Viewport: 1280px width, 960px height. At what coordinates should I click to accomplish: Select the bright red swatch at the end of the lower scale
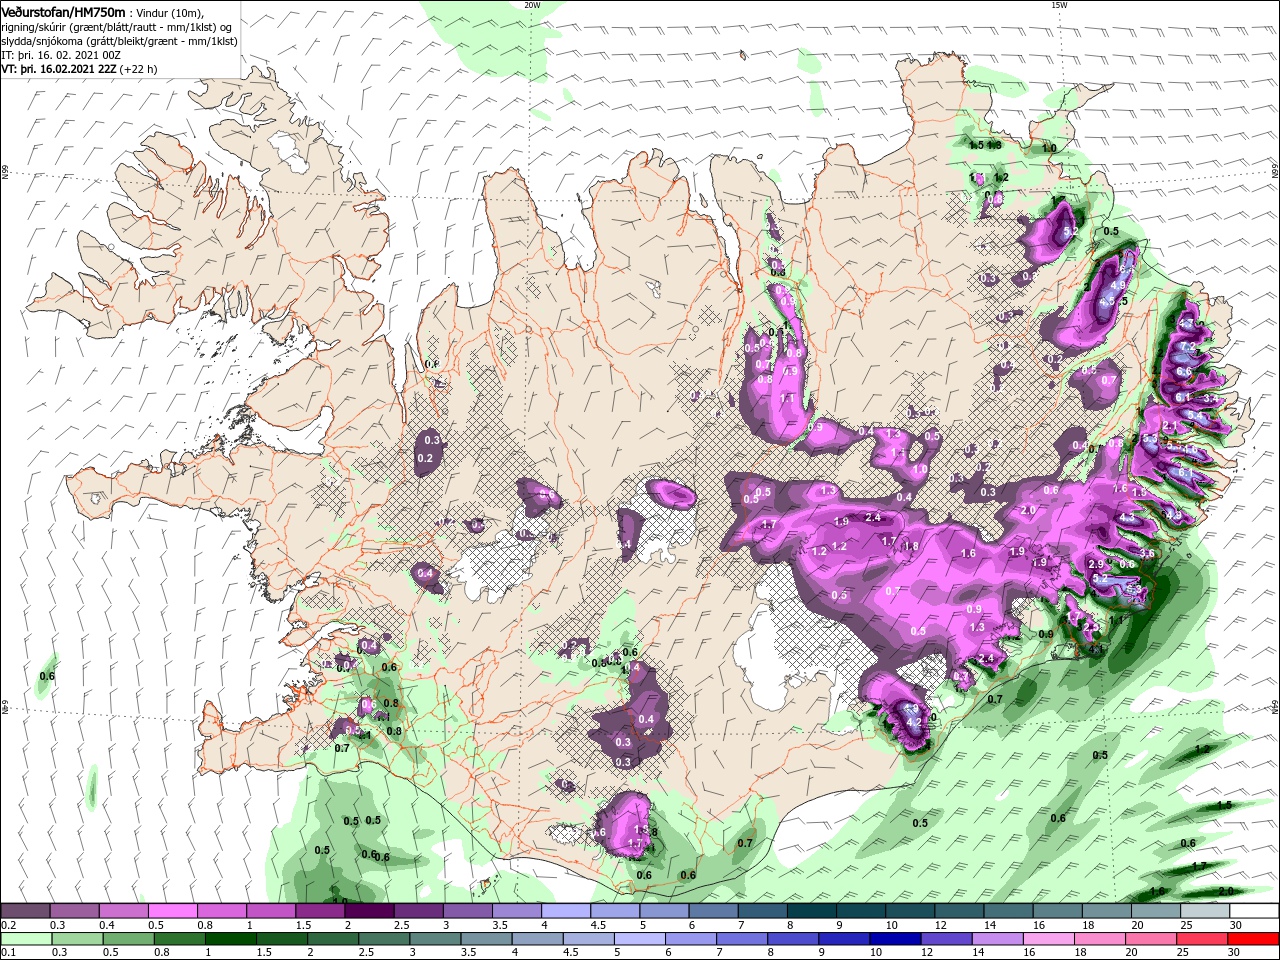click(1253, 939)
